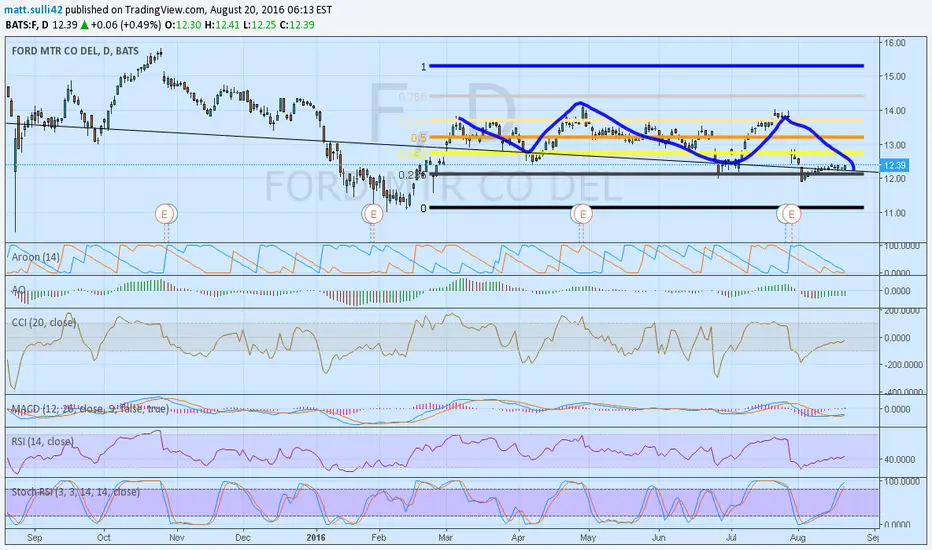932x550 pixels.
Task: Click the Stoch RSI indicator label
Action: pos(75,492)
